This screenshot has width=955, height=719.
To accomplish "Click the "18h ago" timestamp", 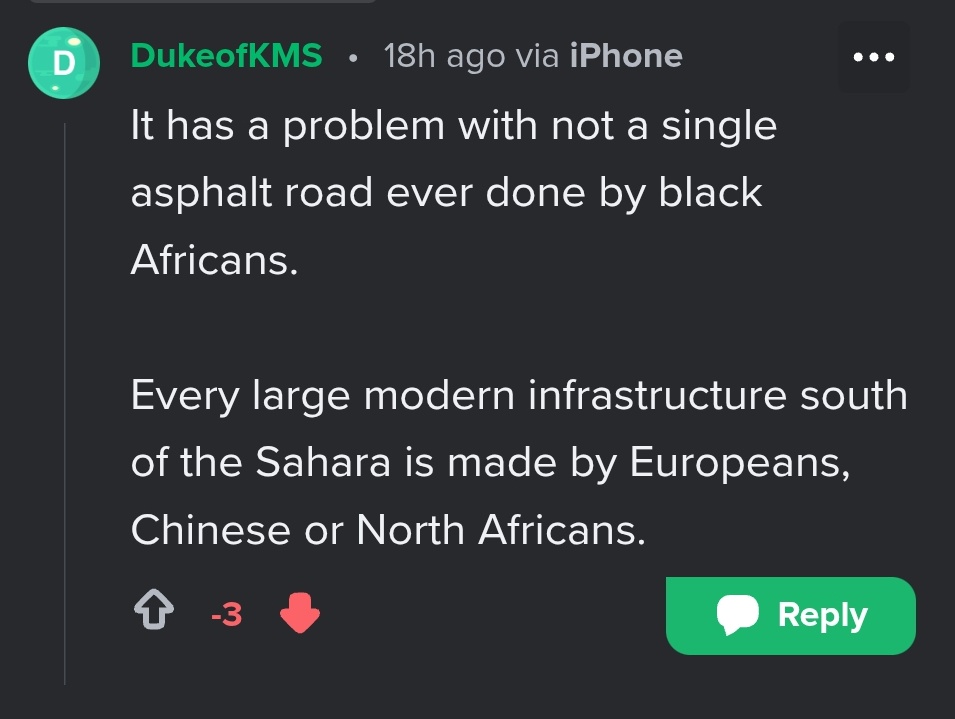I will 444,56.
